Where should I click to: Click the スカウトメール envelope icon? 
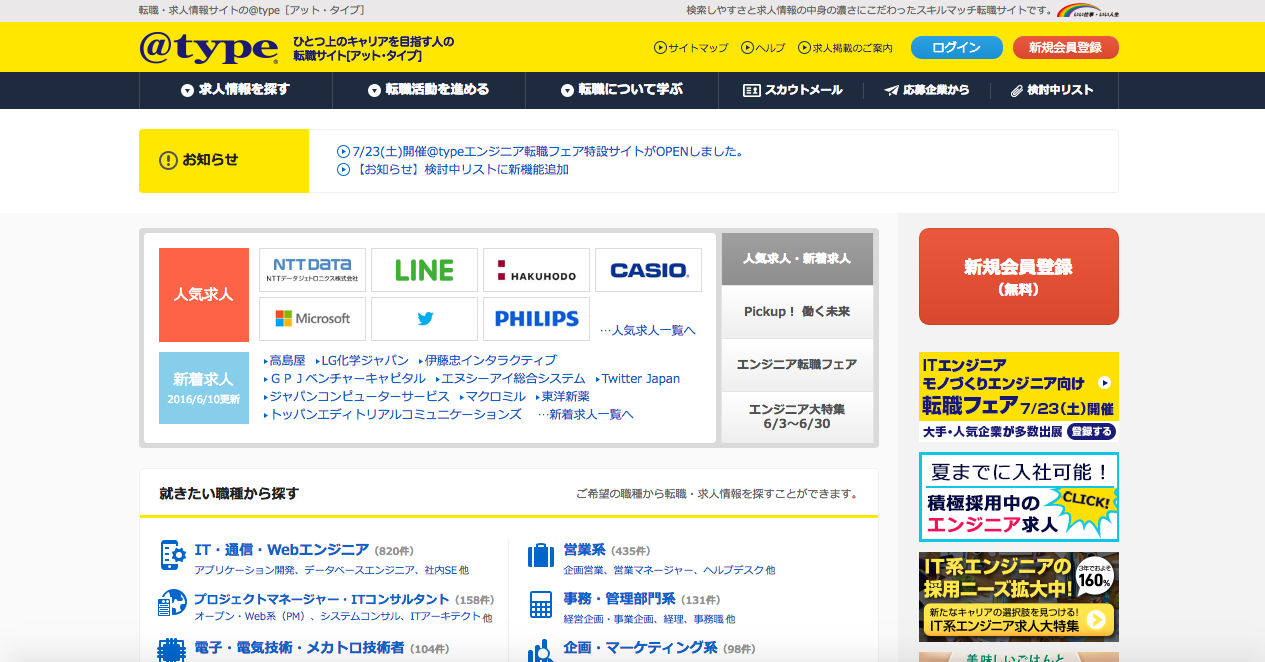pos(752,90)
